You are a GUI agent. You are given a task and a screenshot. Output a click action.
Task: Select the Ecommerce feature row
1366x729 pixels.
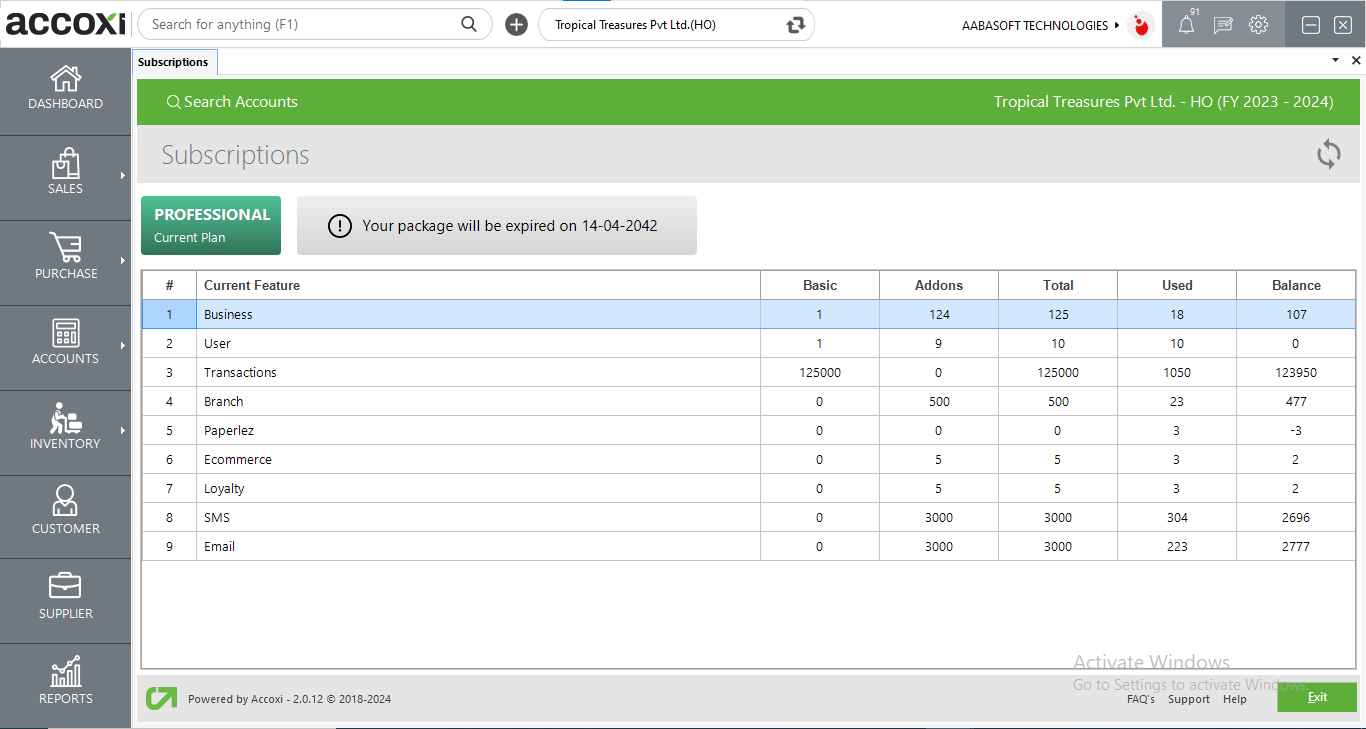point(749,459)
